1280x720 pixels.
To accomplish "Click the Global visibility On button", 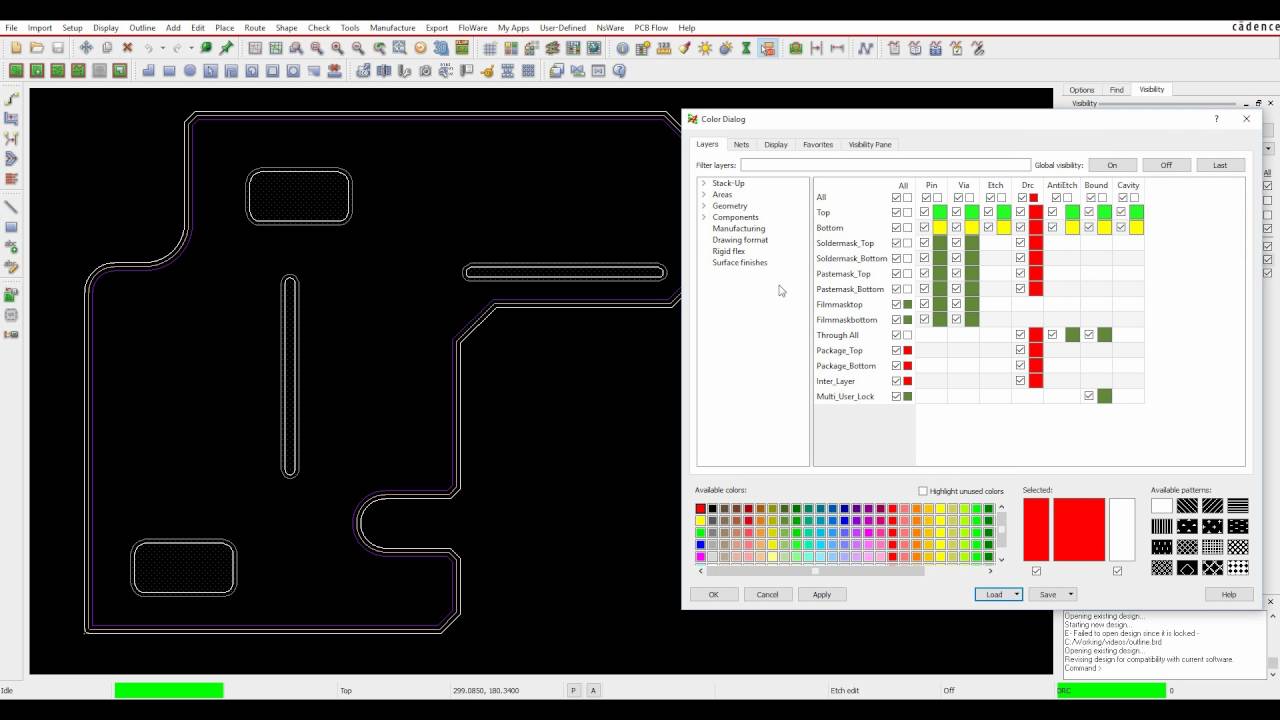I will [x=1112, y=165].
